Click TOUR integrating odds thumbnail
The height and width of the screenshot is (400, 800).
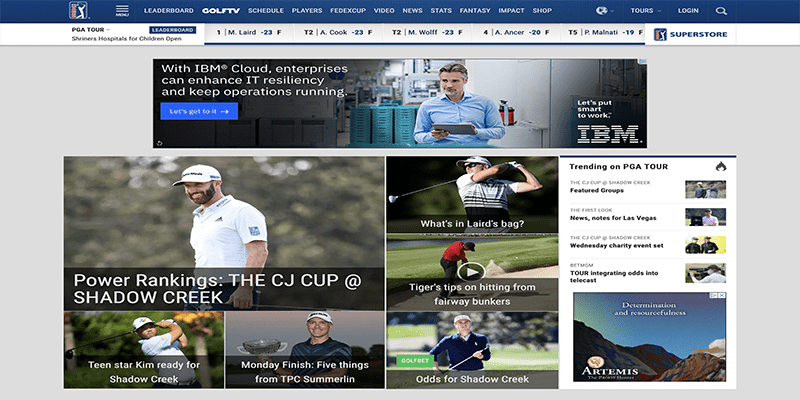tap(705, 273)
